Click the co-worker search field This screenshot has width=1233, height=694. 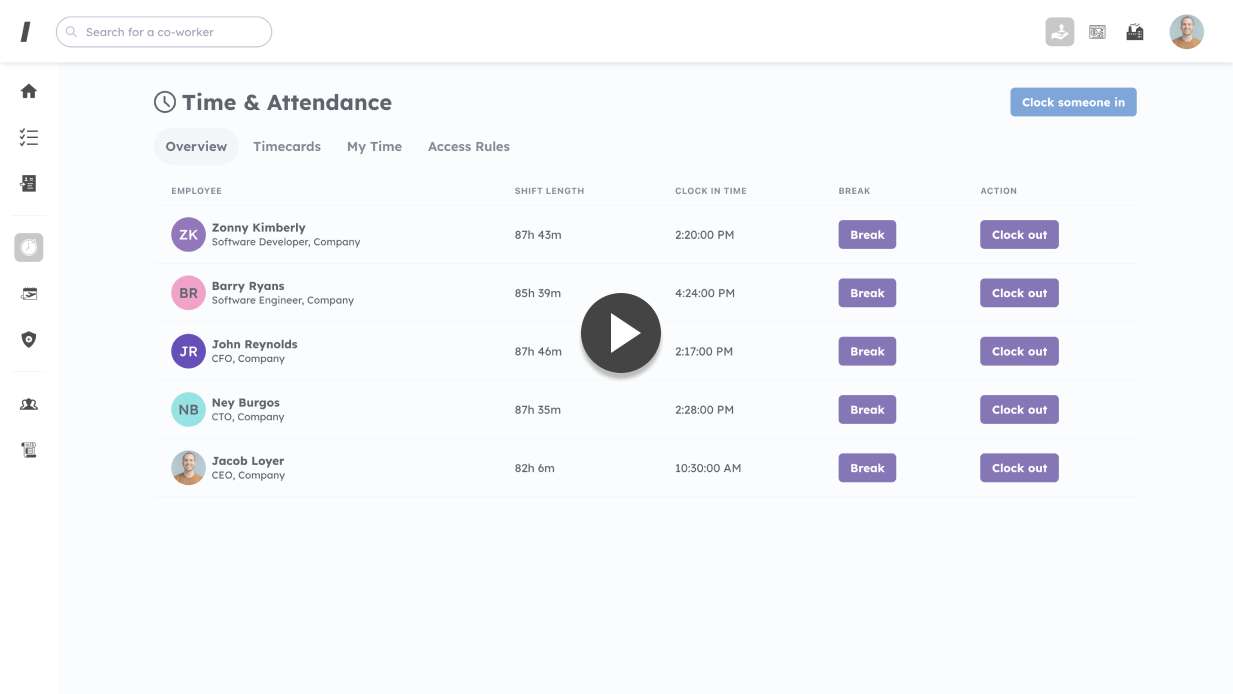tap(164, 32)
